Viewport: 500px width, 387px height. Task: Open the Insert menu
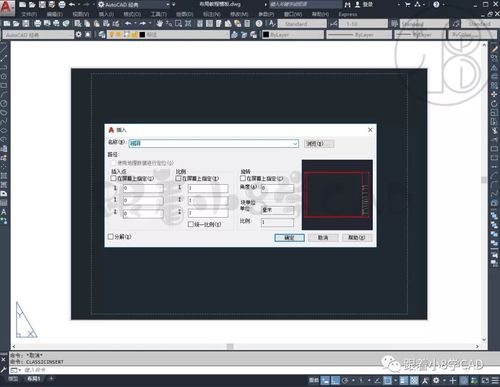(x=106, y=14)
